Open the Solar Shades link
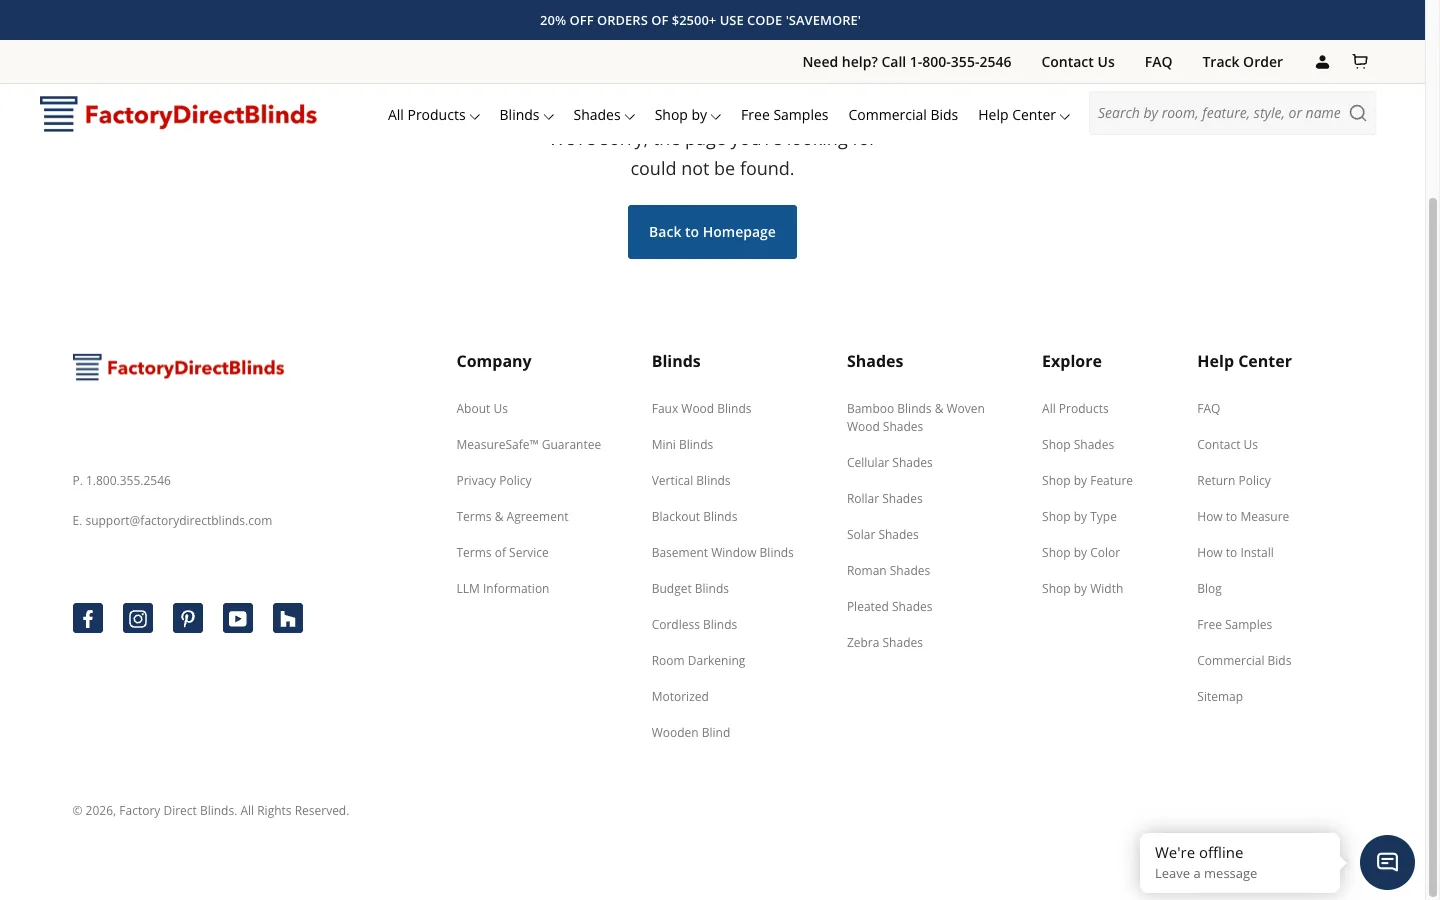This screenshot has width=1440, height=900. pyautogui.click(x=882, y=535)
